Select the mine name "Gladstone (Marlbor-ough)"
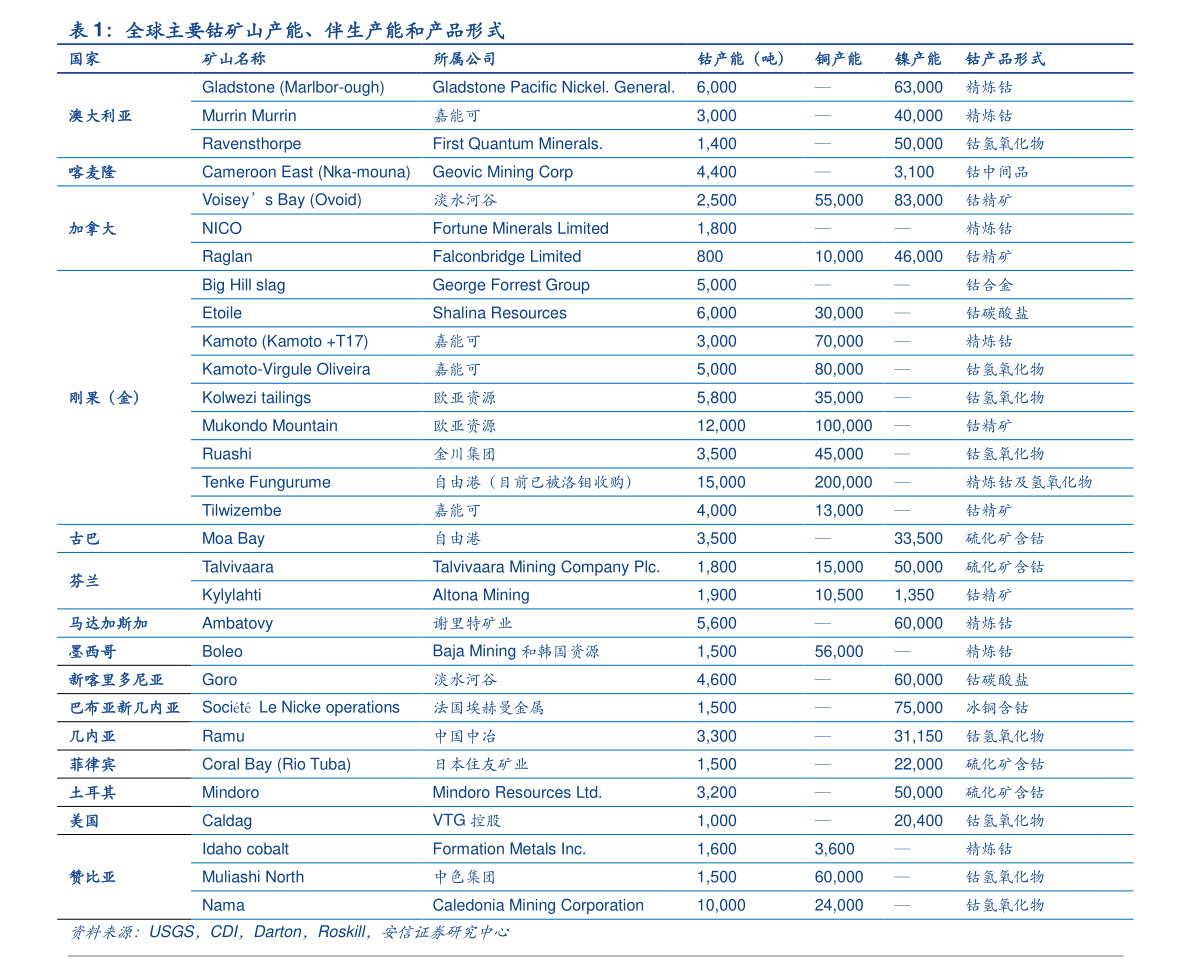The height and width of the screenshot is (960, 1191). click(293, 87)
